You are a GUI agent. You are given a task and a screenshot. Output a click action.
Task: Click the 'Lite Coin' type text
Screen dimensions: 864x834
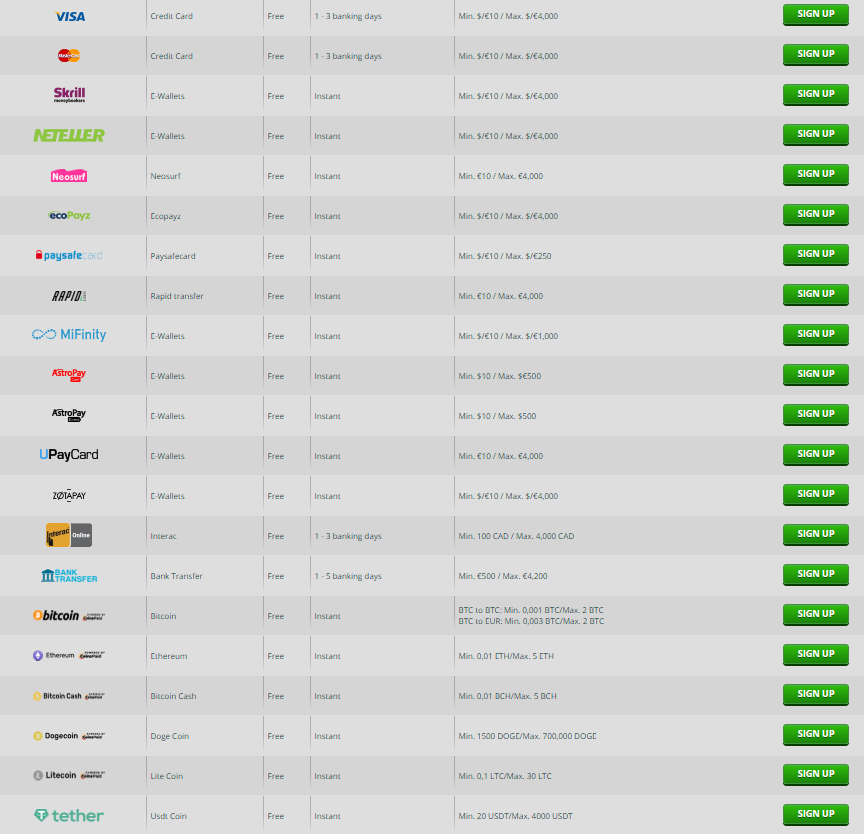pyautogui.click(x=167, y=776)
